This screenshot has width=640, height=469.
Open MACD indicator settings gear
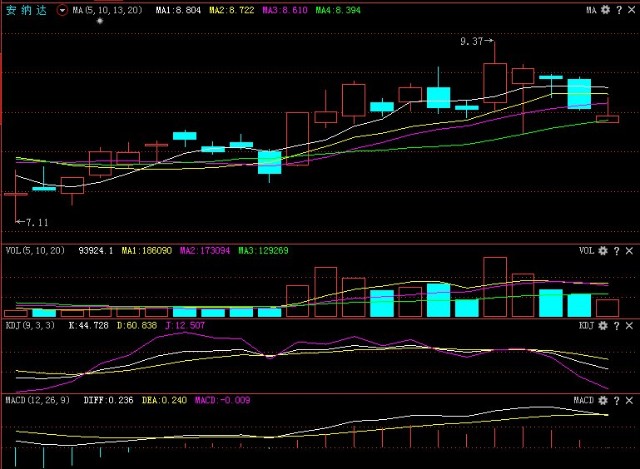tap(603, 400)
